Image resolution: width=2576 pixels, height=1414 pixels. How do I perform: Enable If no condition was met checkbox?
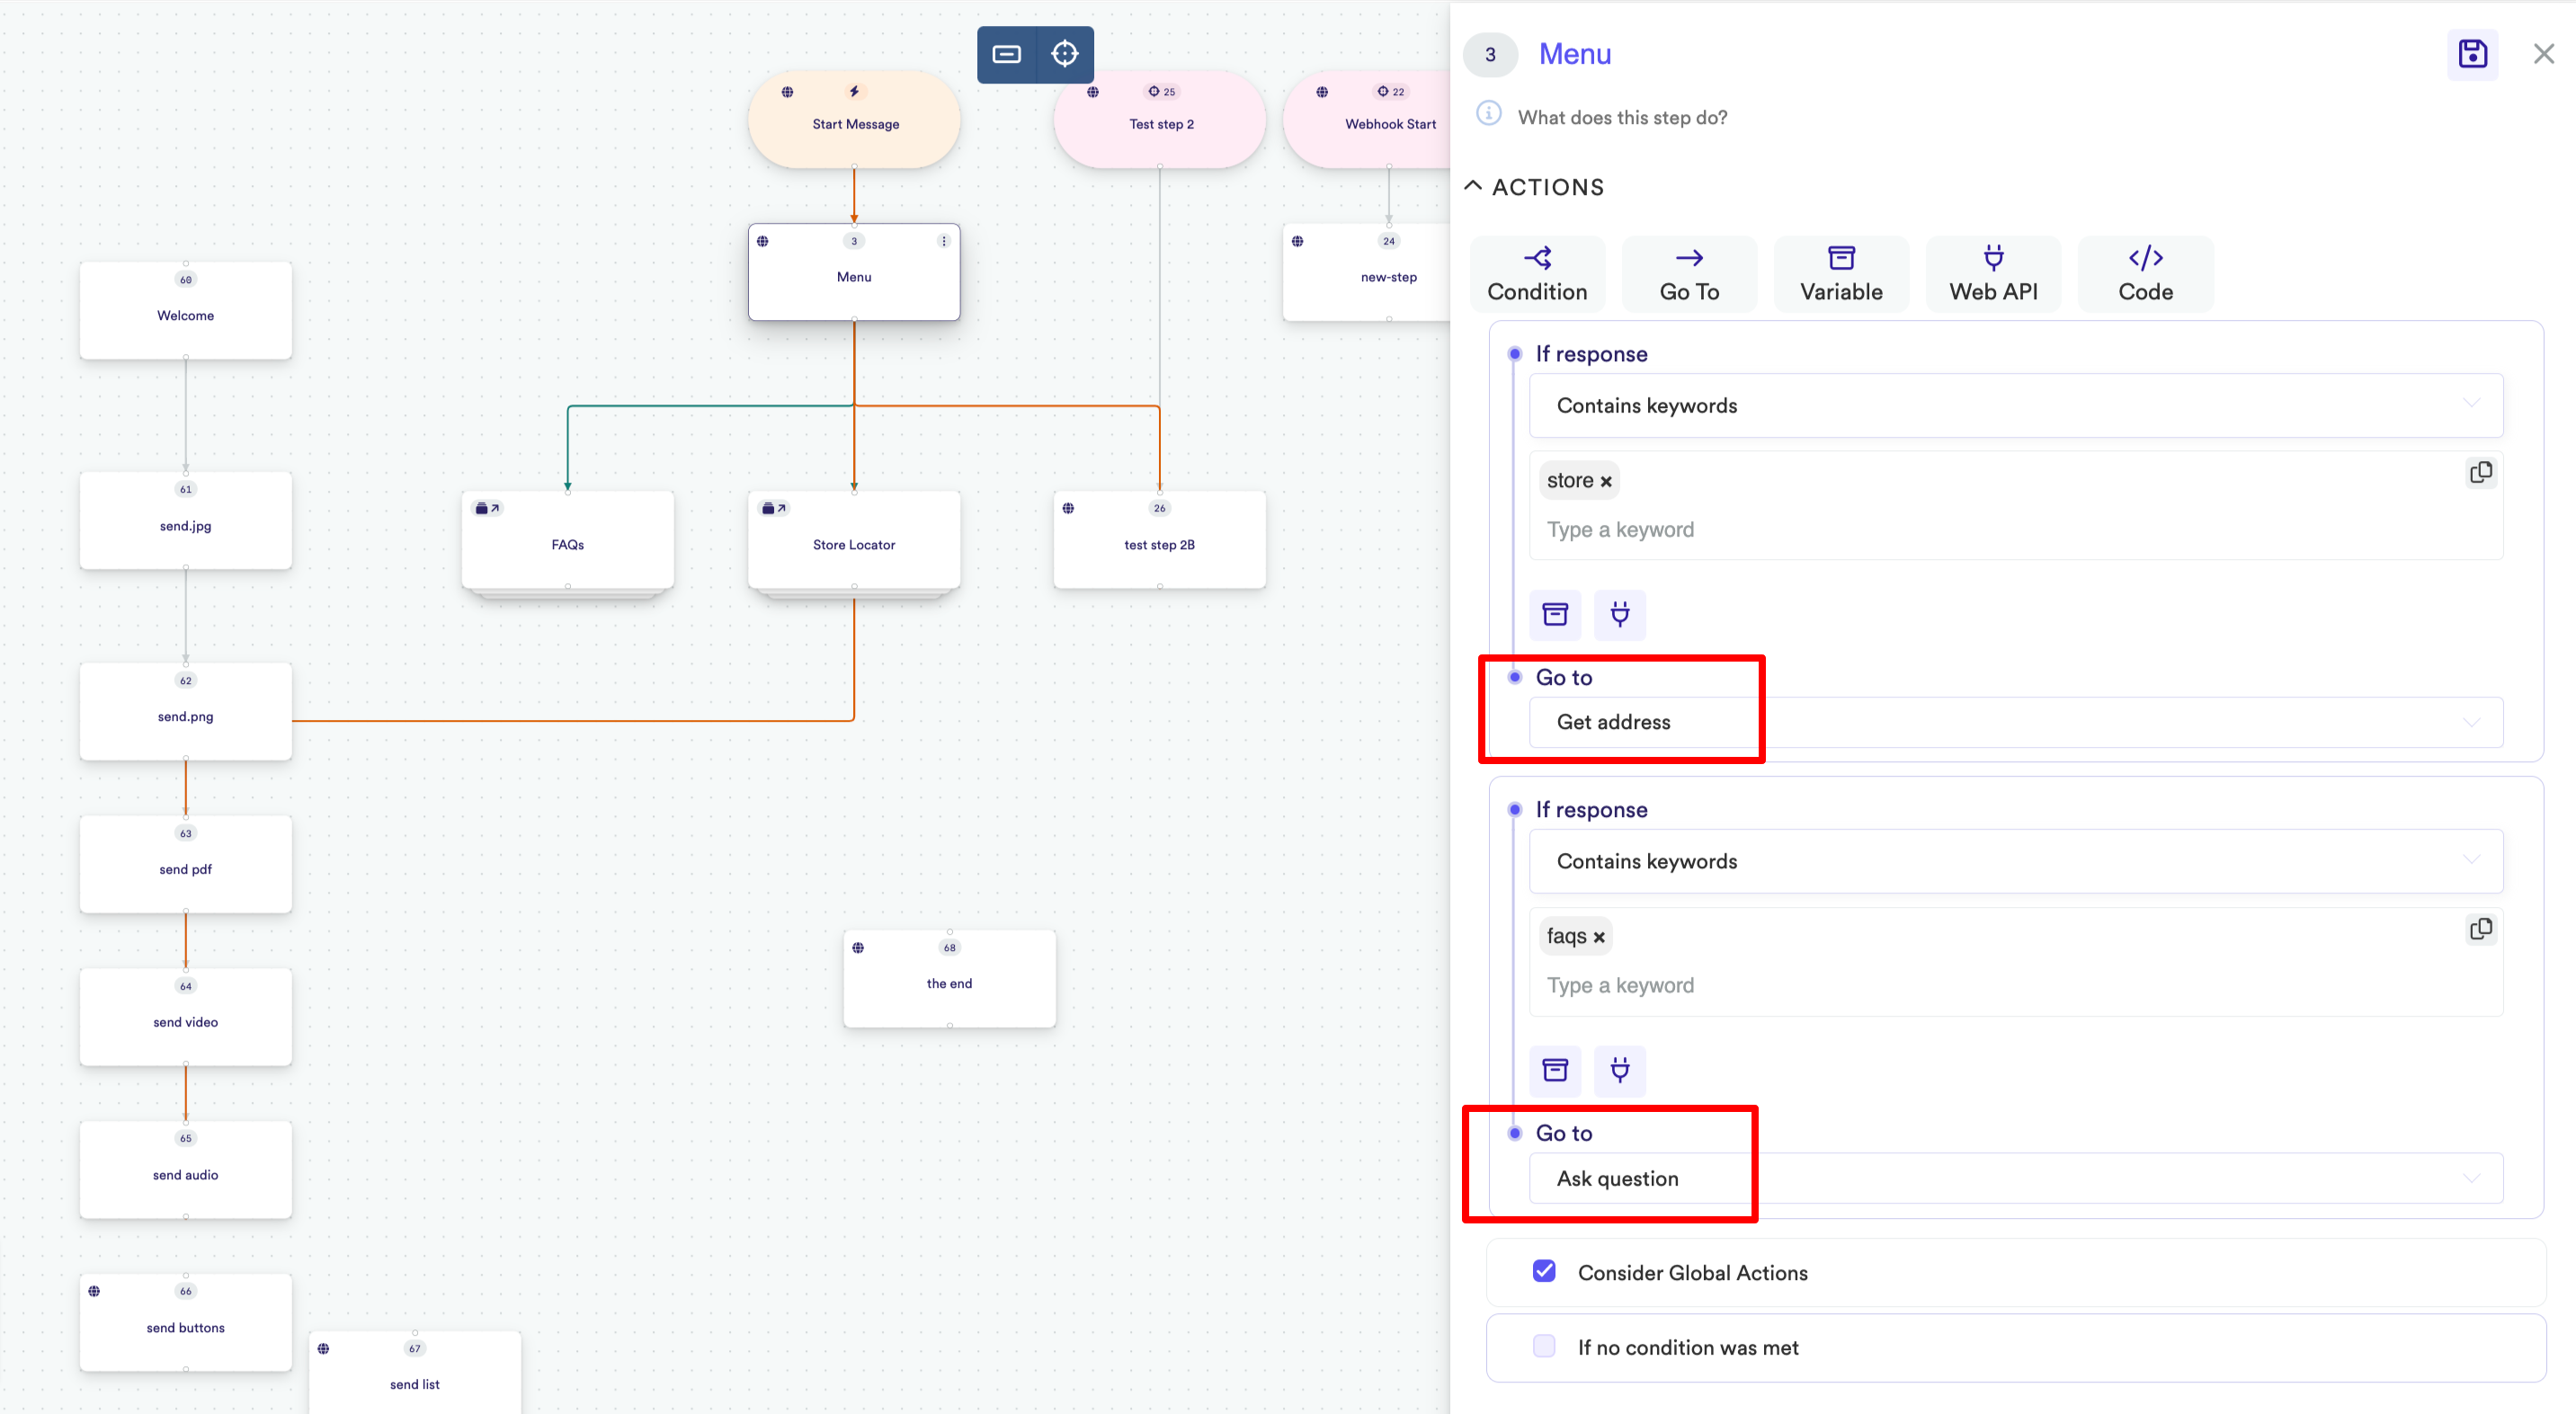point(1544,1346)
